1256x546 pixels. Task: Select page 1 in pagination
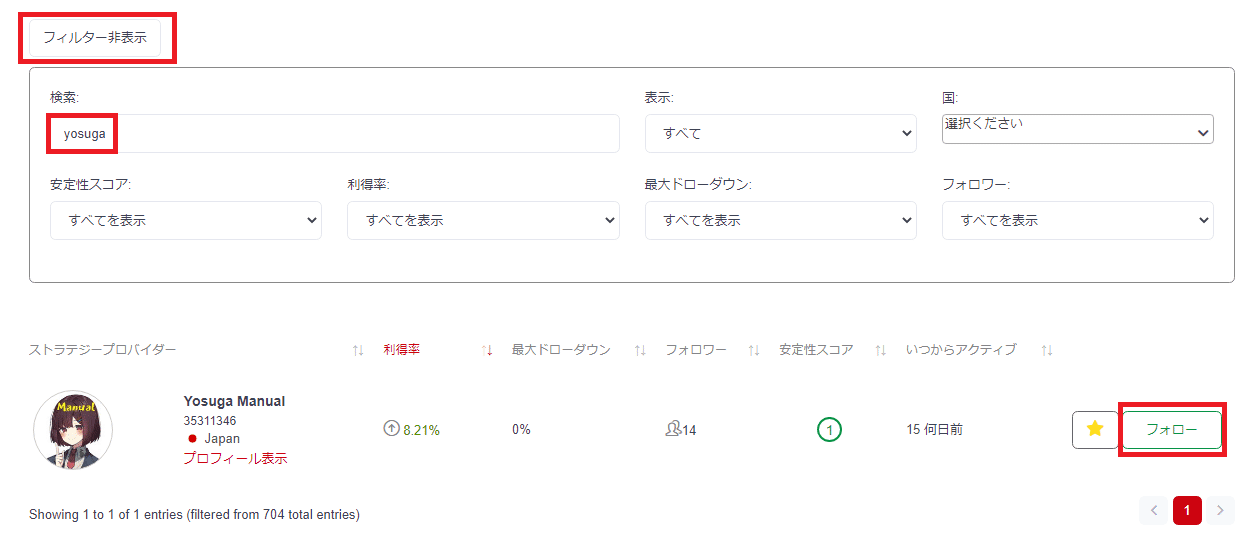point(1187,511)
